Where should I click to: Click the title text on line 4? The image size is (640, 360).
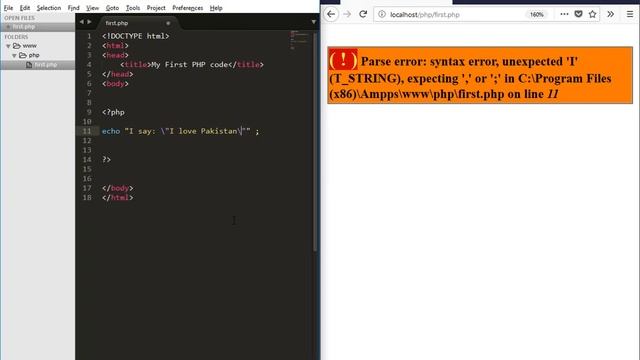(x=190, y=64)
